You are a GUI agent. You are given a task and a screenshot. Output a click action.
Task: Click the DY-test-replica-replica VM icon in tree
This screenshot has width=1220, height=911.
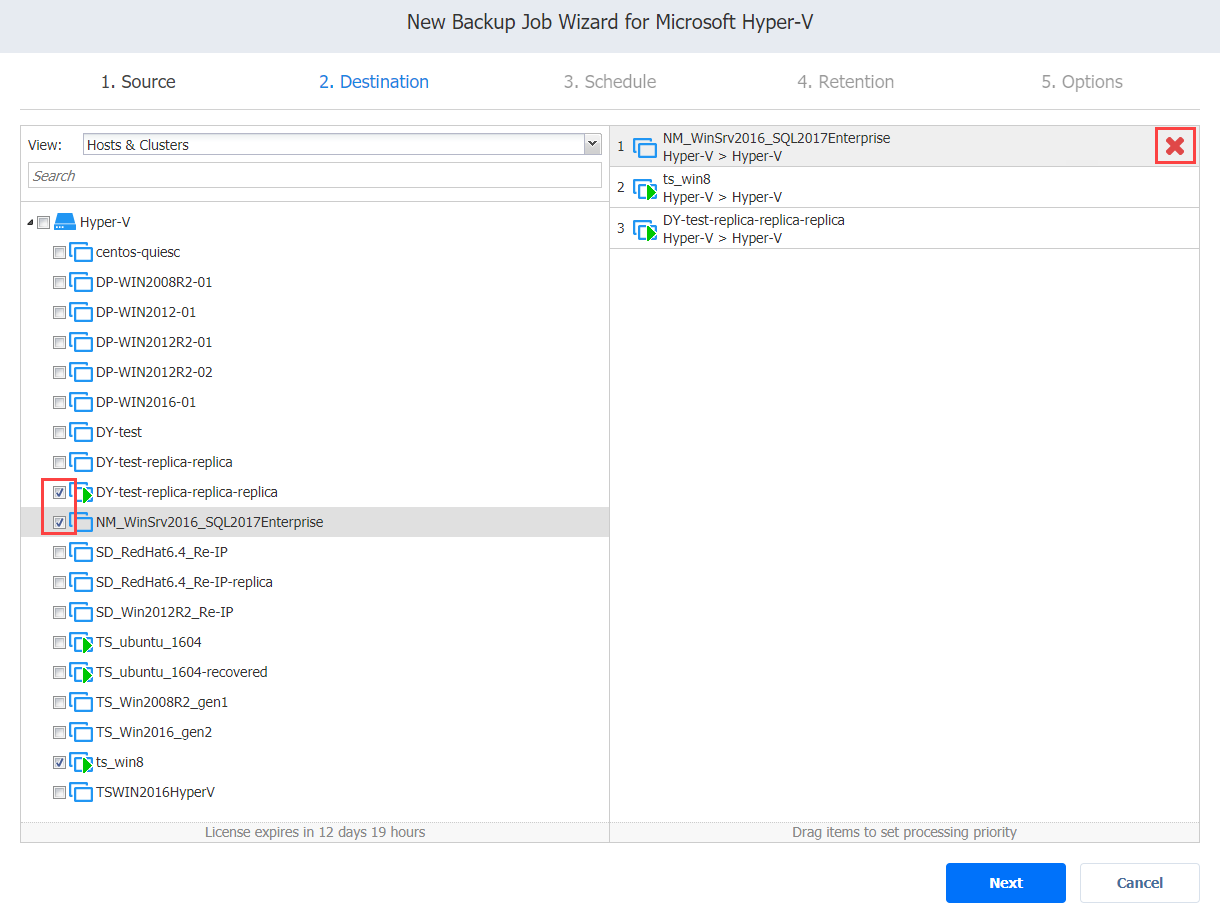[81, 462]
